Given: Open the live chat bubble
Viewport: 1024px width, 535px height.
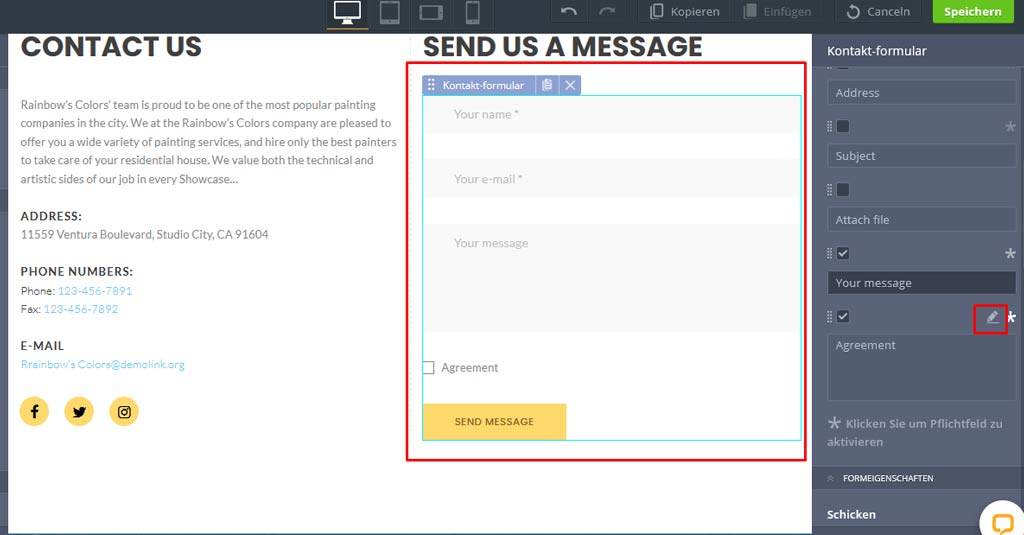Looking at the screenshot, I should [x=1001, y=521].
